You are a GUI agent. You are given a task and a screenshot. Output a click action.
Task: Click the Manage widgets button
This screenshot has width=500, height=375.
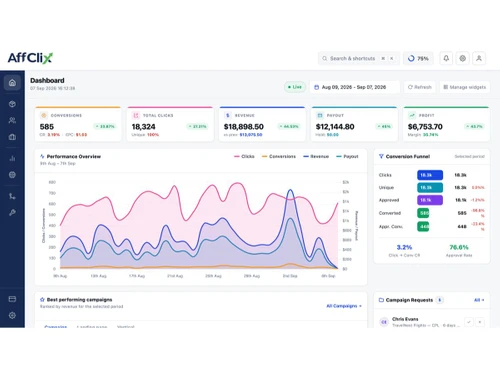coord(465,87)
